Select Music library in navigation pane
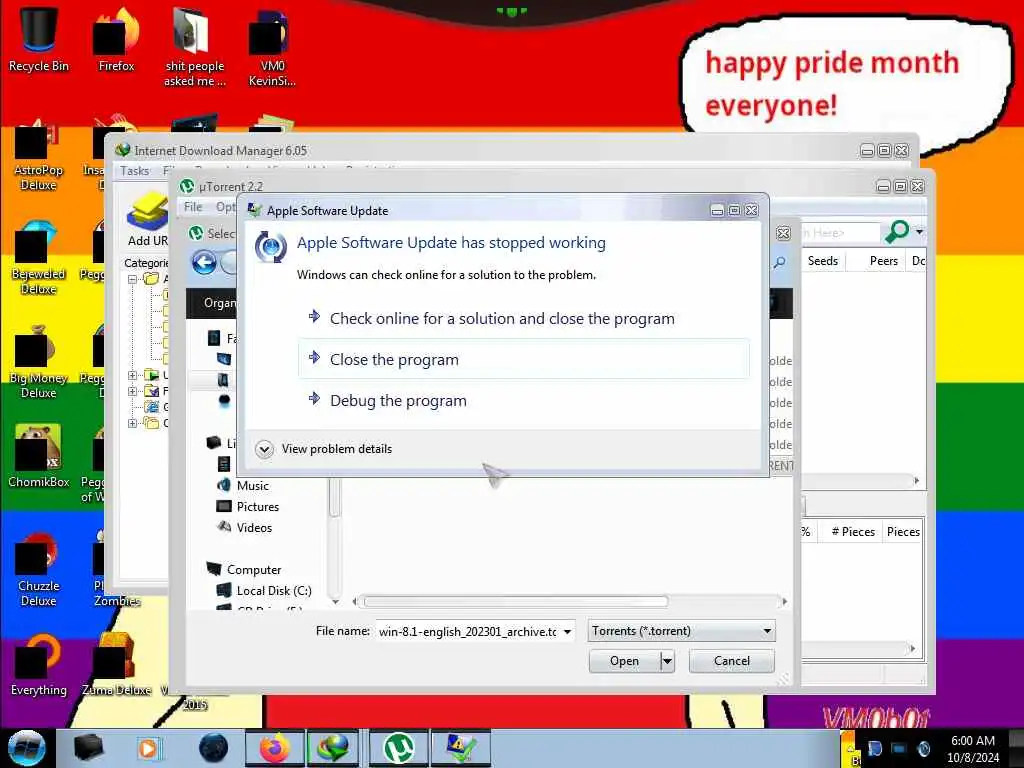 (x=243, y=485)
